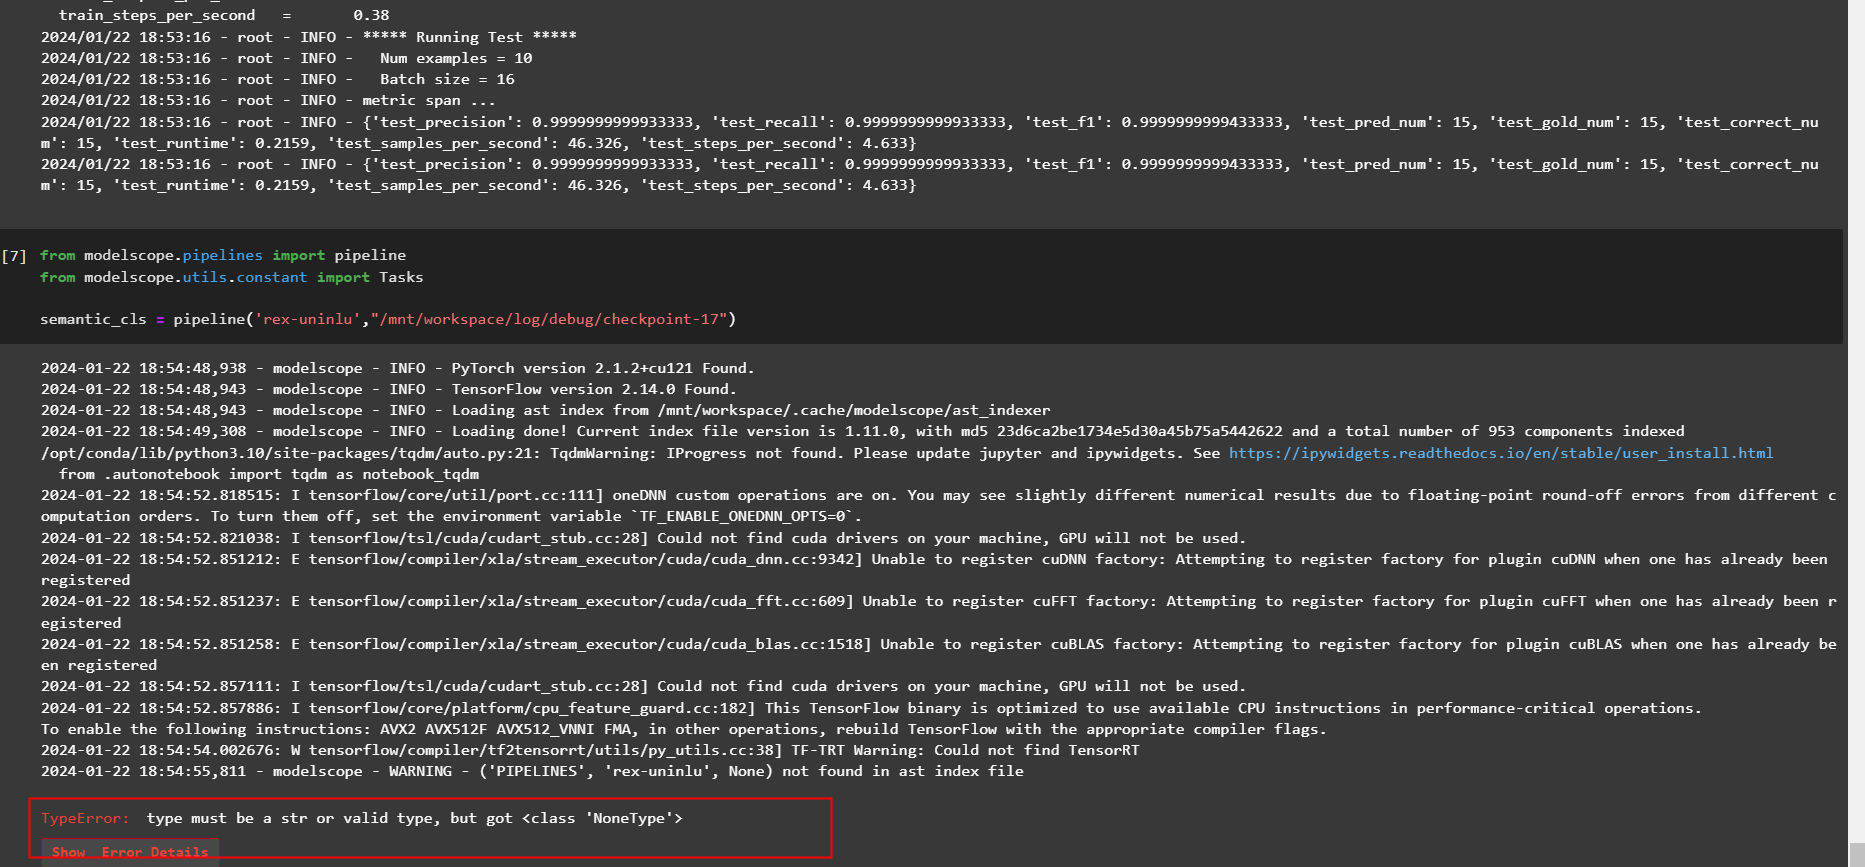Click the 'metric span ...' log line

[x=268, y=100]
